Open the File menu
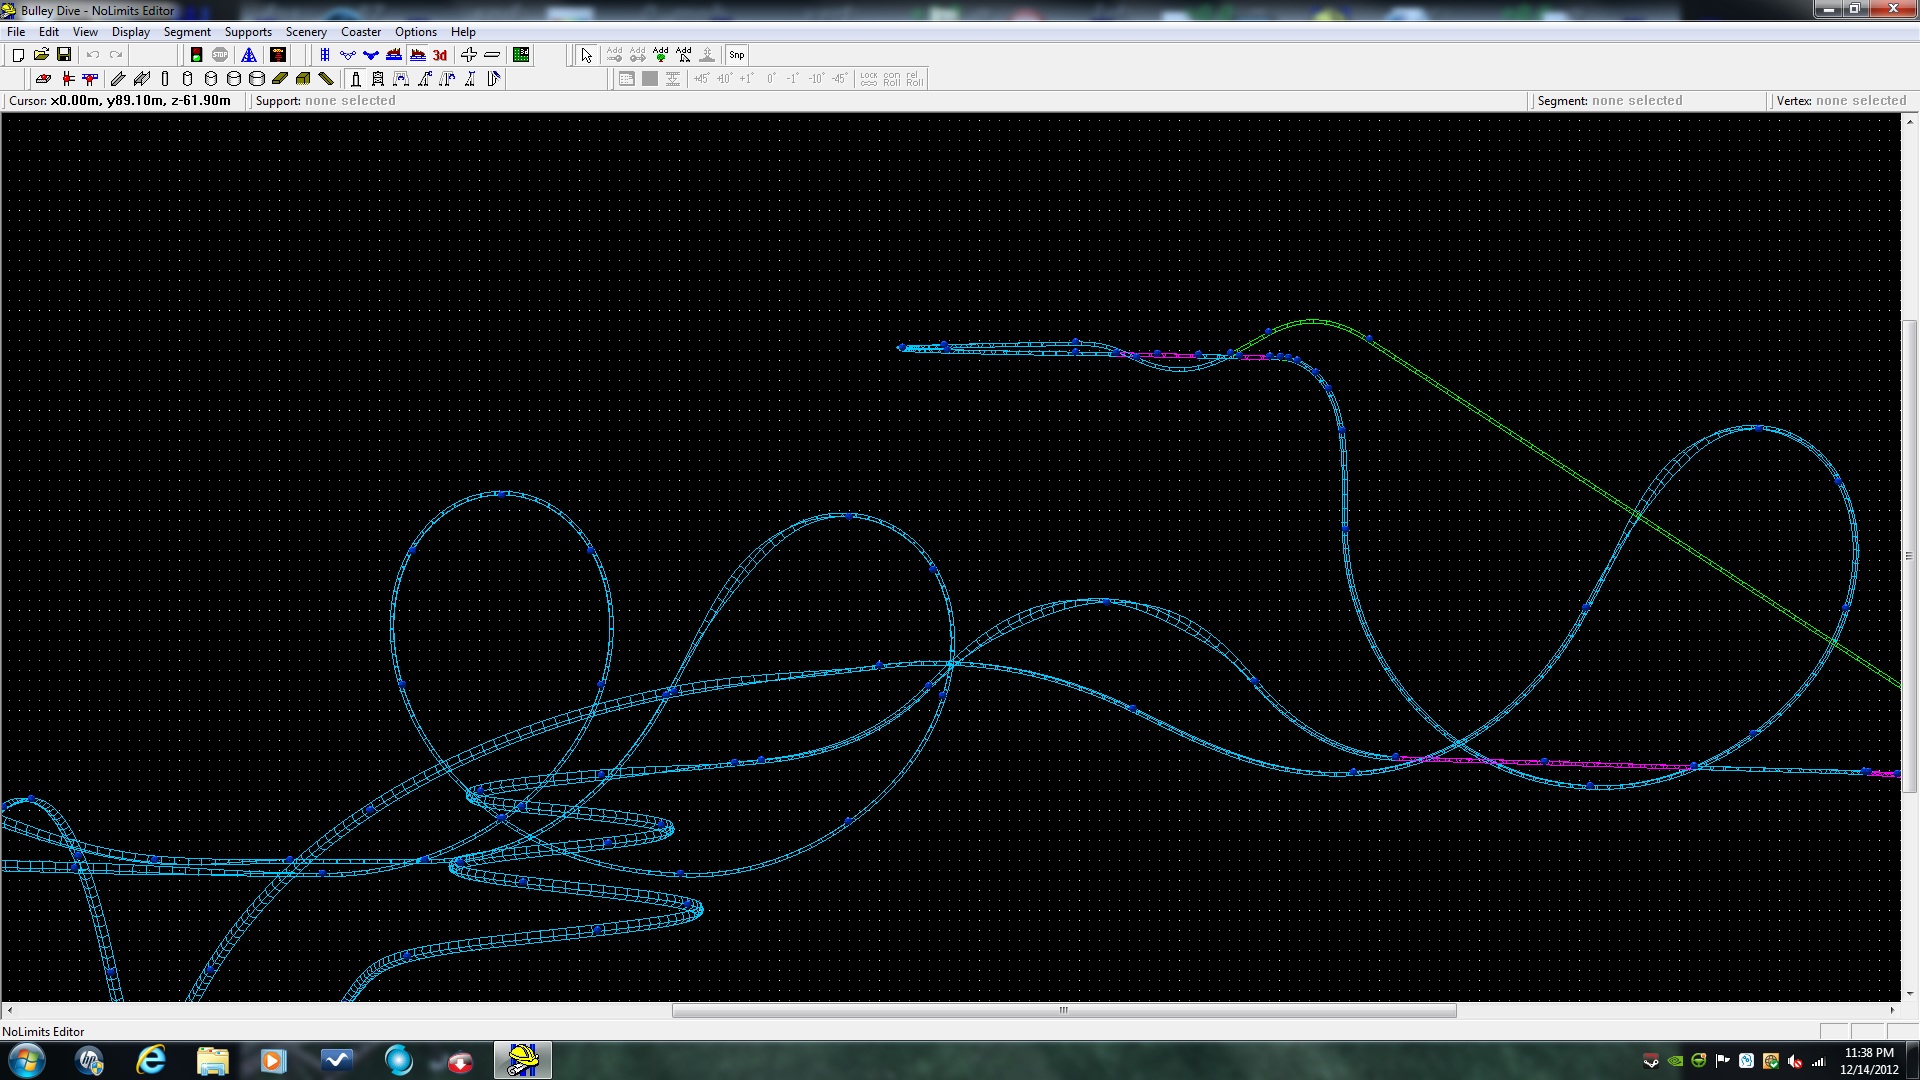Viewport: 1920px width, 1080px height. [x=16, y=32]
